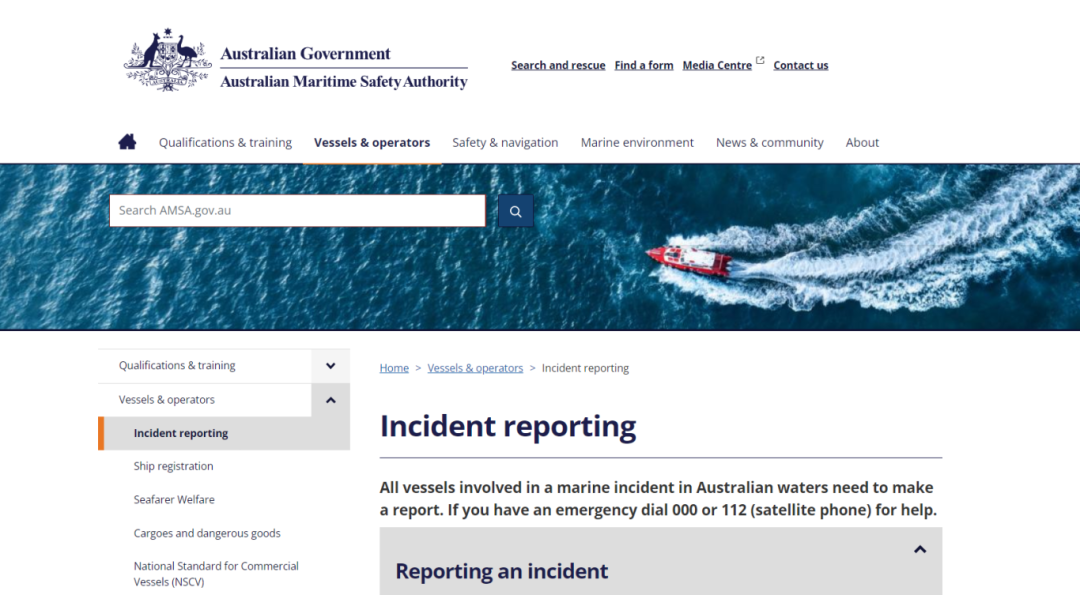The width and height of the screenshot is (1080, 595).
Task: Collapse Vessels & operators sidebar chevron
Action: click(331, 400)
